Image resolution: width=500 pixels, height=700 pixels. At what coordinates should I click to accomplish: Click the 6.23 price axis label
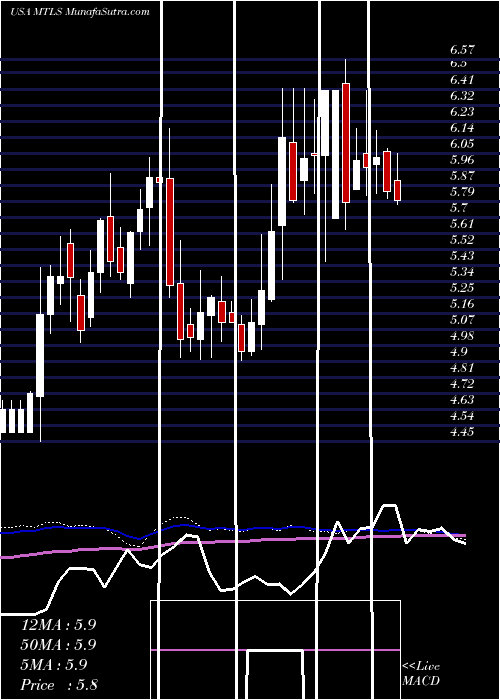(462, 112)
